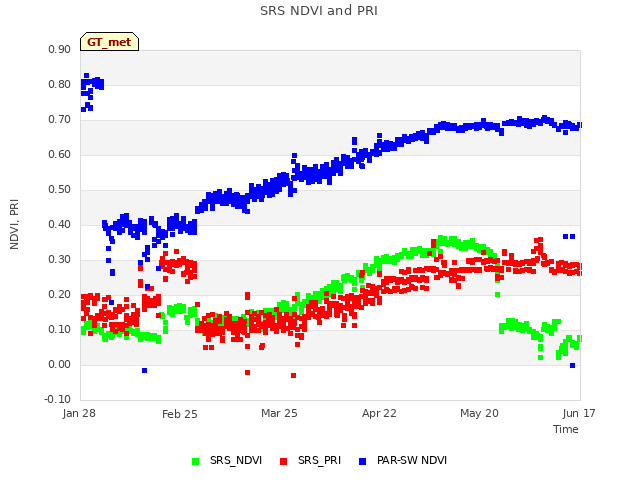The width and height of the screenshot is (640, 480).
Task: Click the 0.10 y-axis tick label
Action: pos(59,329)
